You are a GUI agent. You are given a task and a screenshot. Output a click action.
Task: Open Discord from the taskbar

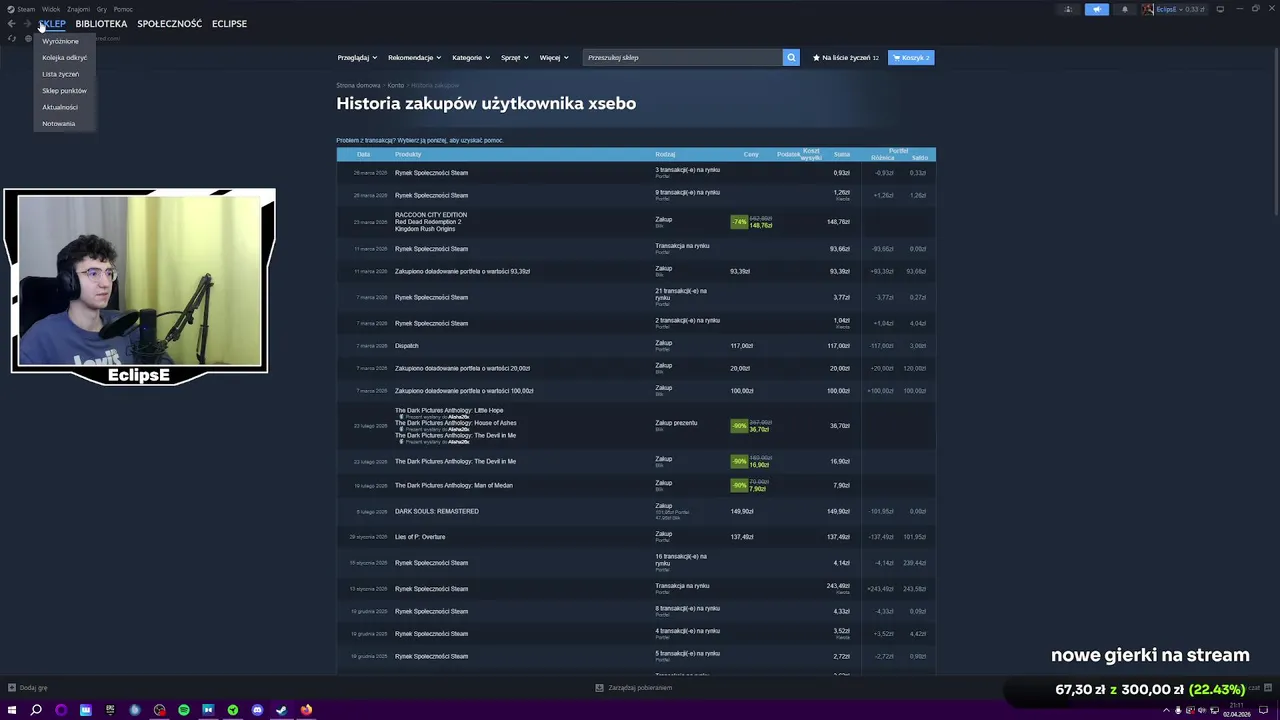pos(257,710)
